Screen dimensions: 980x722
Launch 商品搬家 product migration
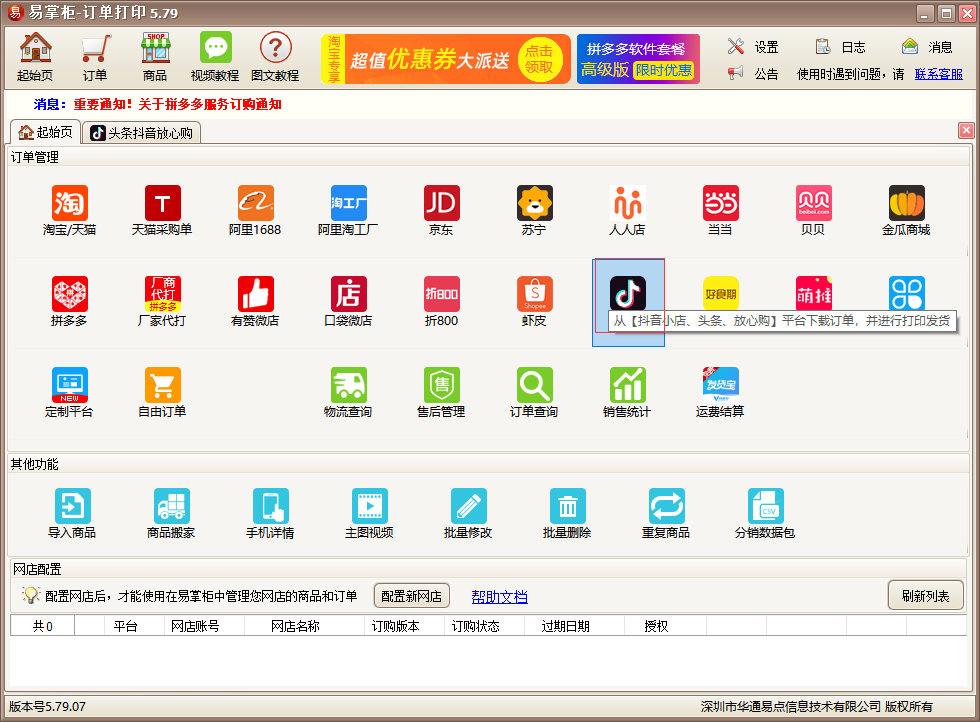(x=171, y=514)
